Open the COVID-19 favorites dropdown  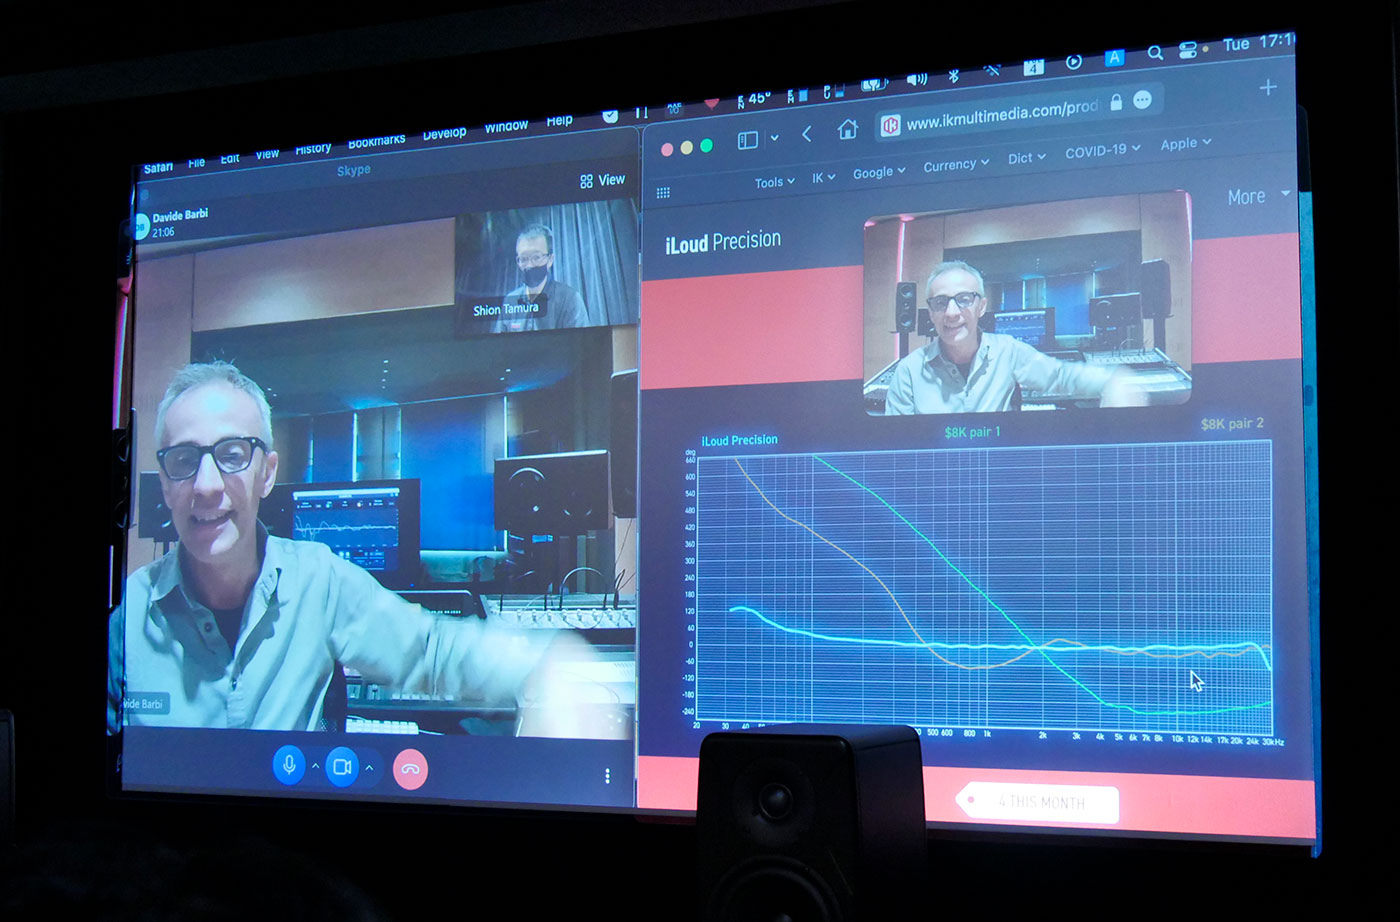(x=1102, y=151)
